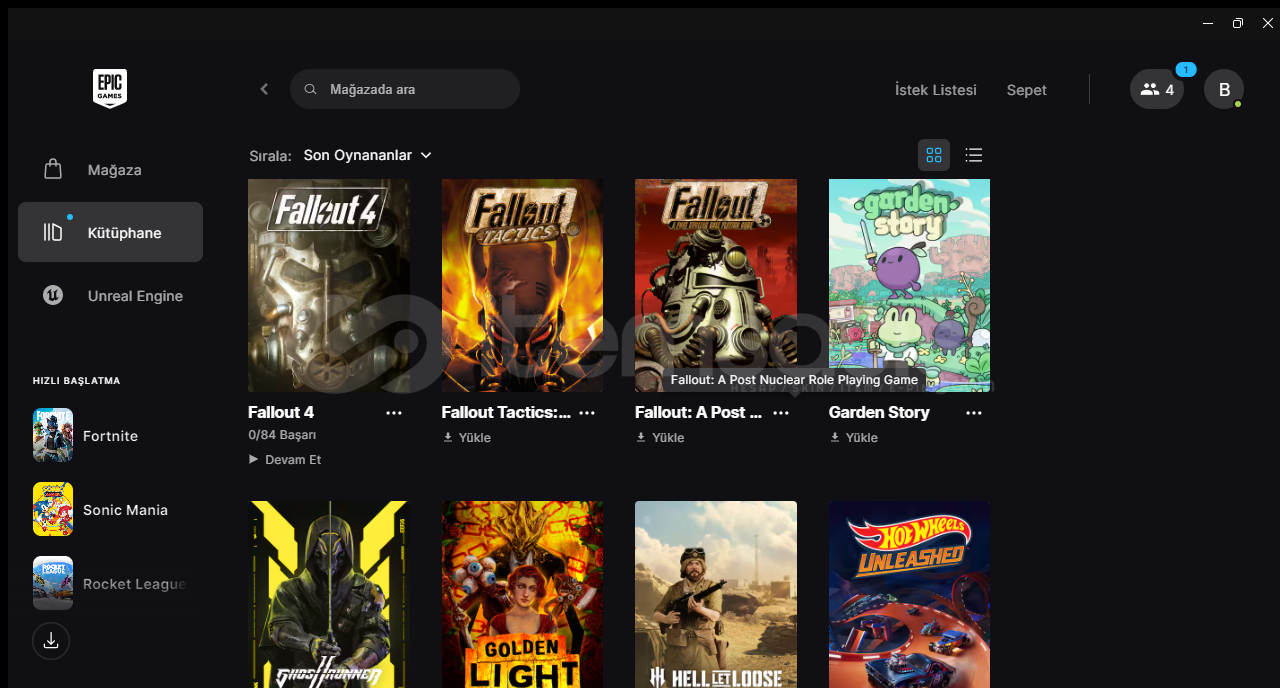Open the Fallout Tactics cover thumbnail

522,285
